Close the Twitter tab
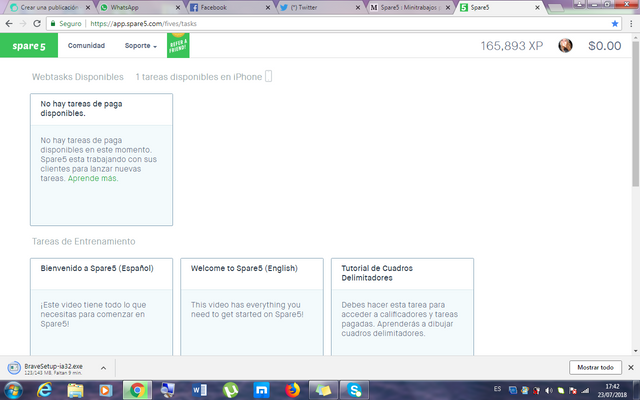 [x=358, y=7]
